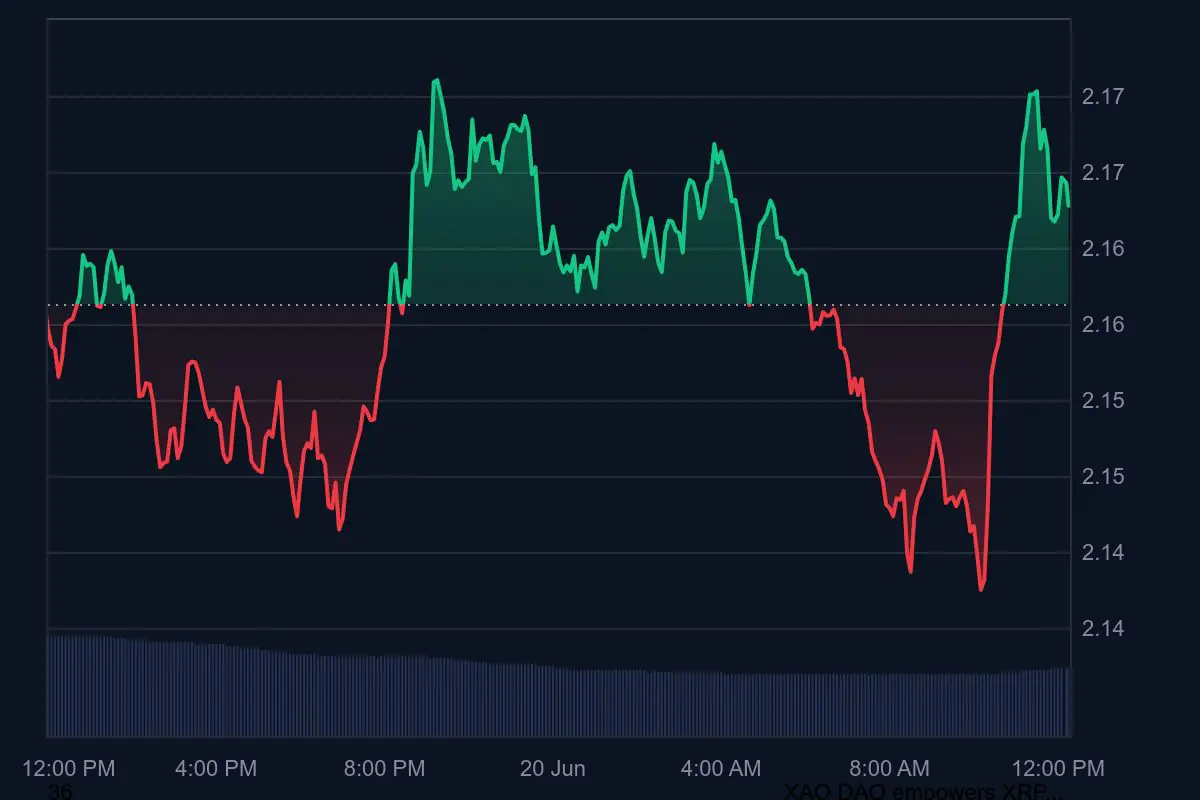Click the green peak at chart's far right
Viewport: 1200px width, 800px height.
click(x=1035, y=92)
